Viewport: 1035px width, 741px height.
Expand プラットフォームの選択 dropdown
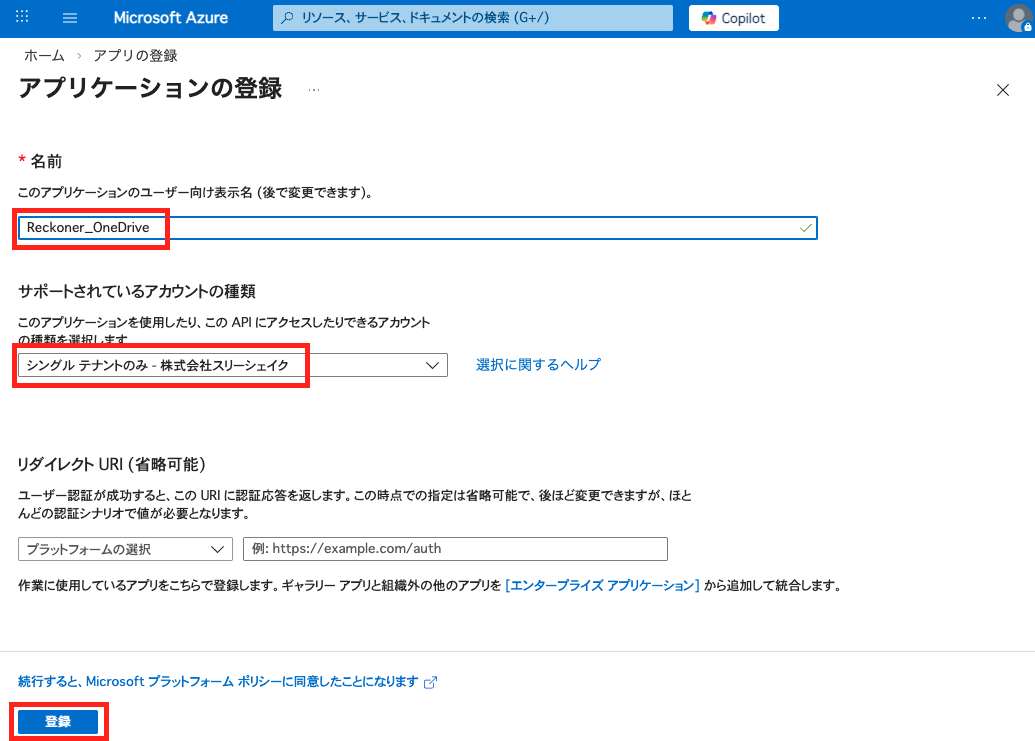click(125, 549)
